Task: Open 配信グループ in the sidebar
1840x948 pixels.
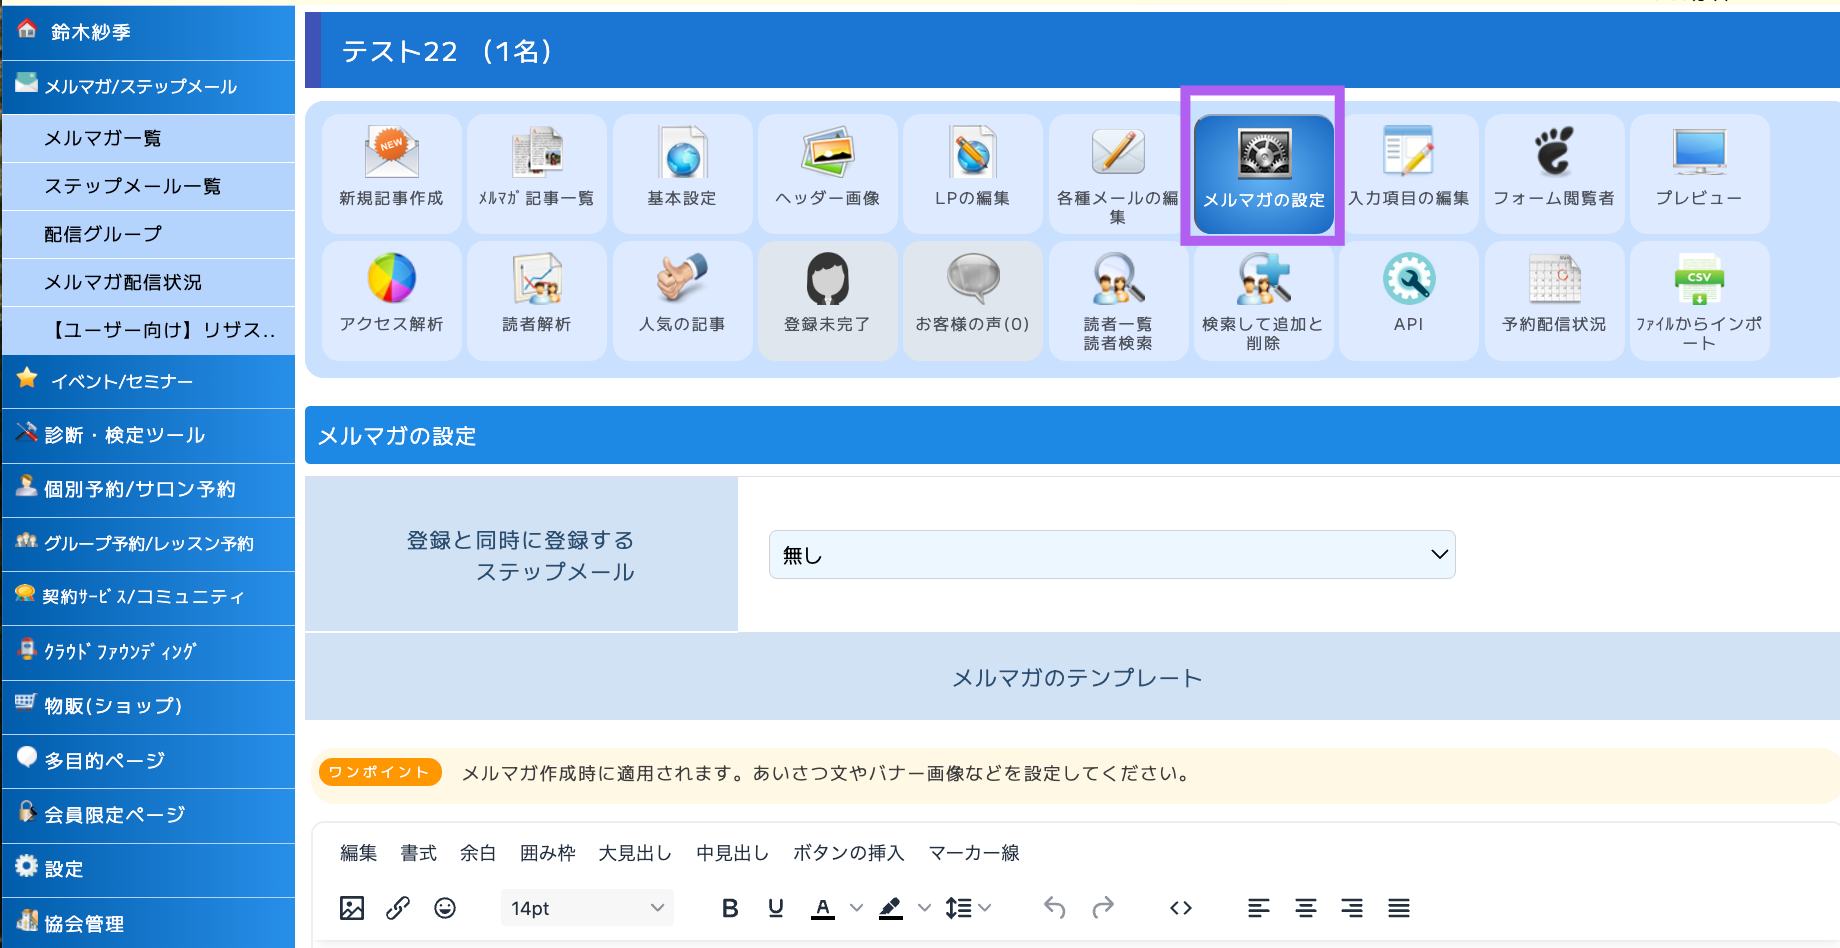Action: (x=103, y=234)
